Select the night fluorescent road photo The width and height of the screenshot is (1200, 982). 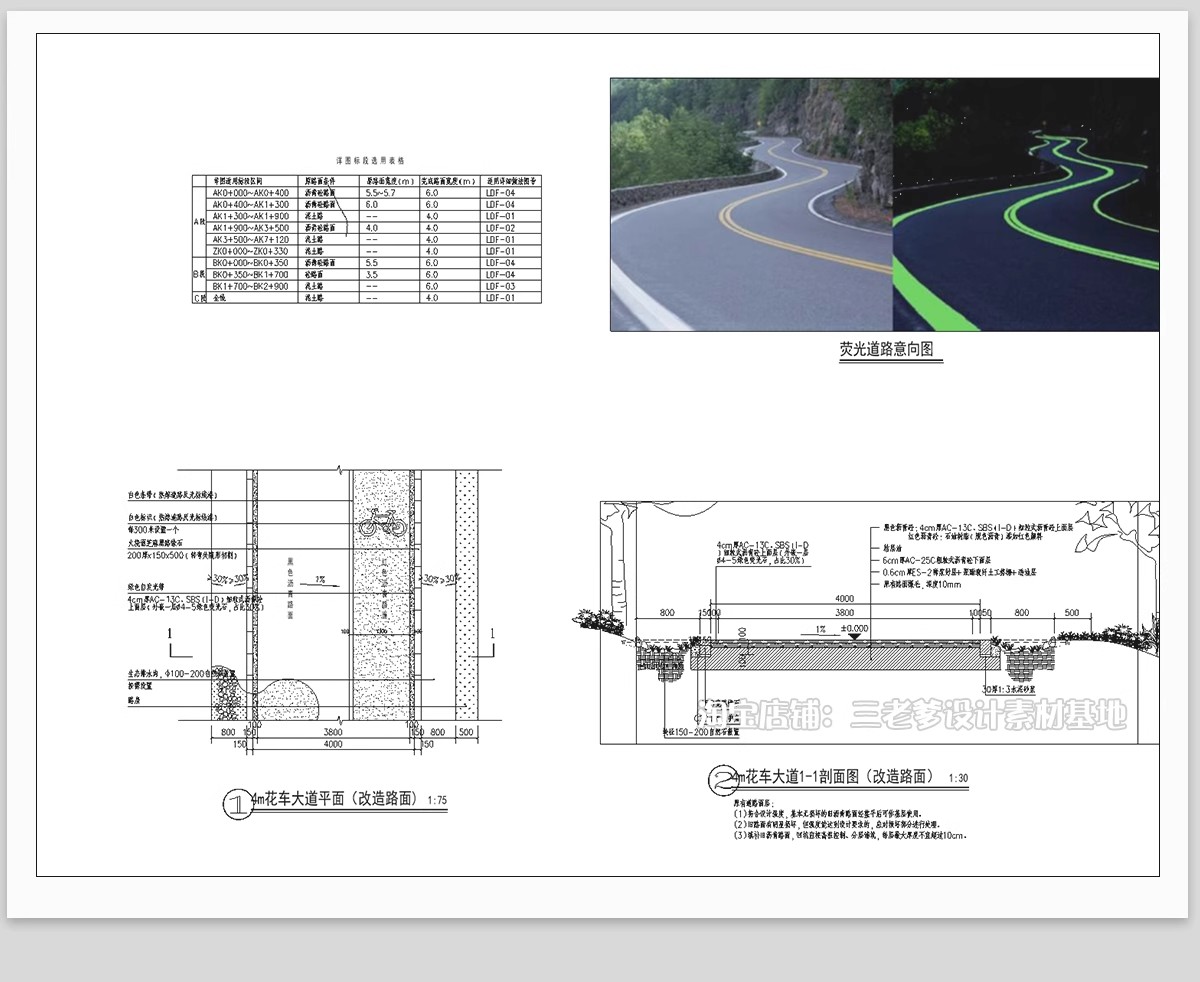point(1026,204)
